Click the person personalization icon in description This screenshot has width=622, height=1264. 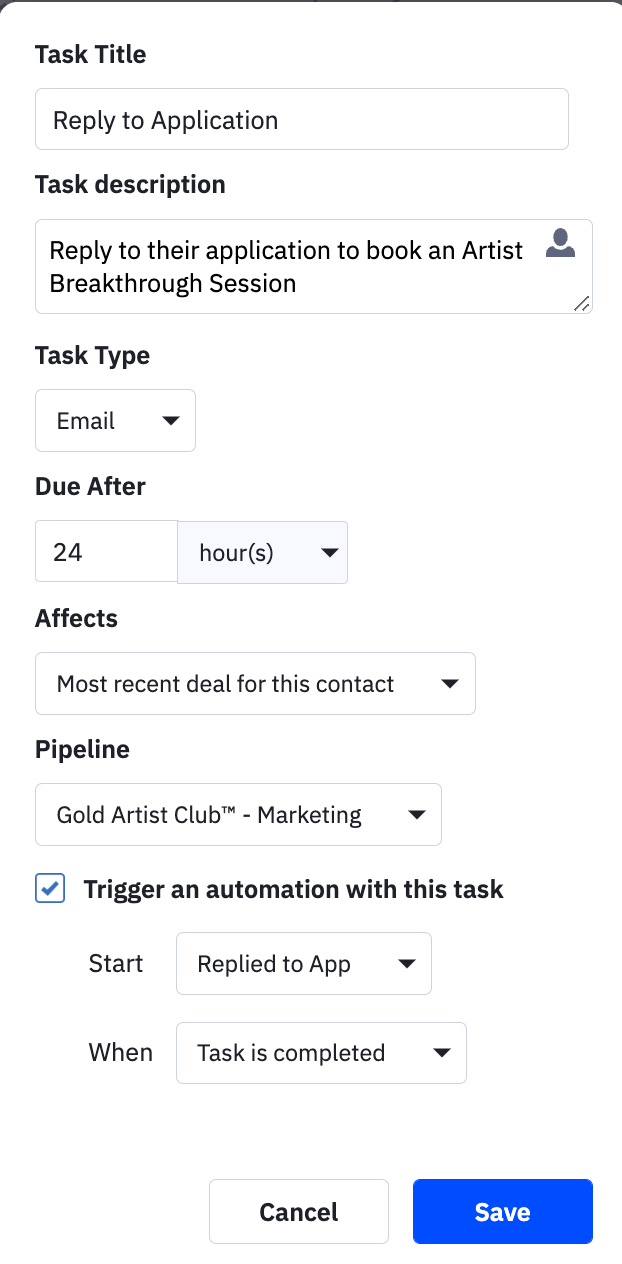(560, 244)
